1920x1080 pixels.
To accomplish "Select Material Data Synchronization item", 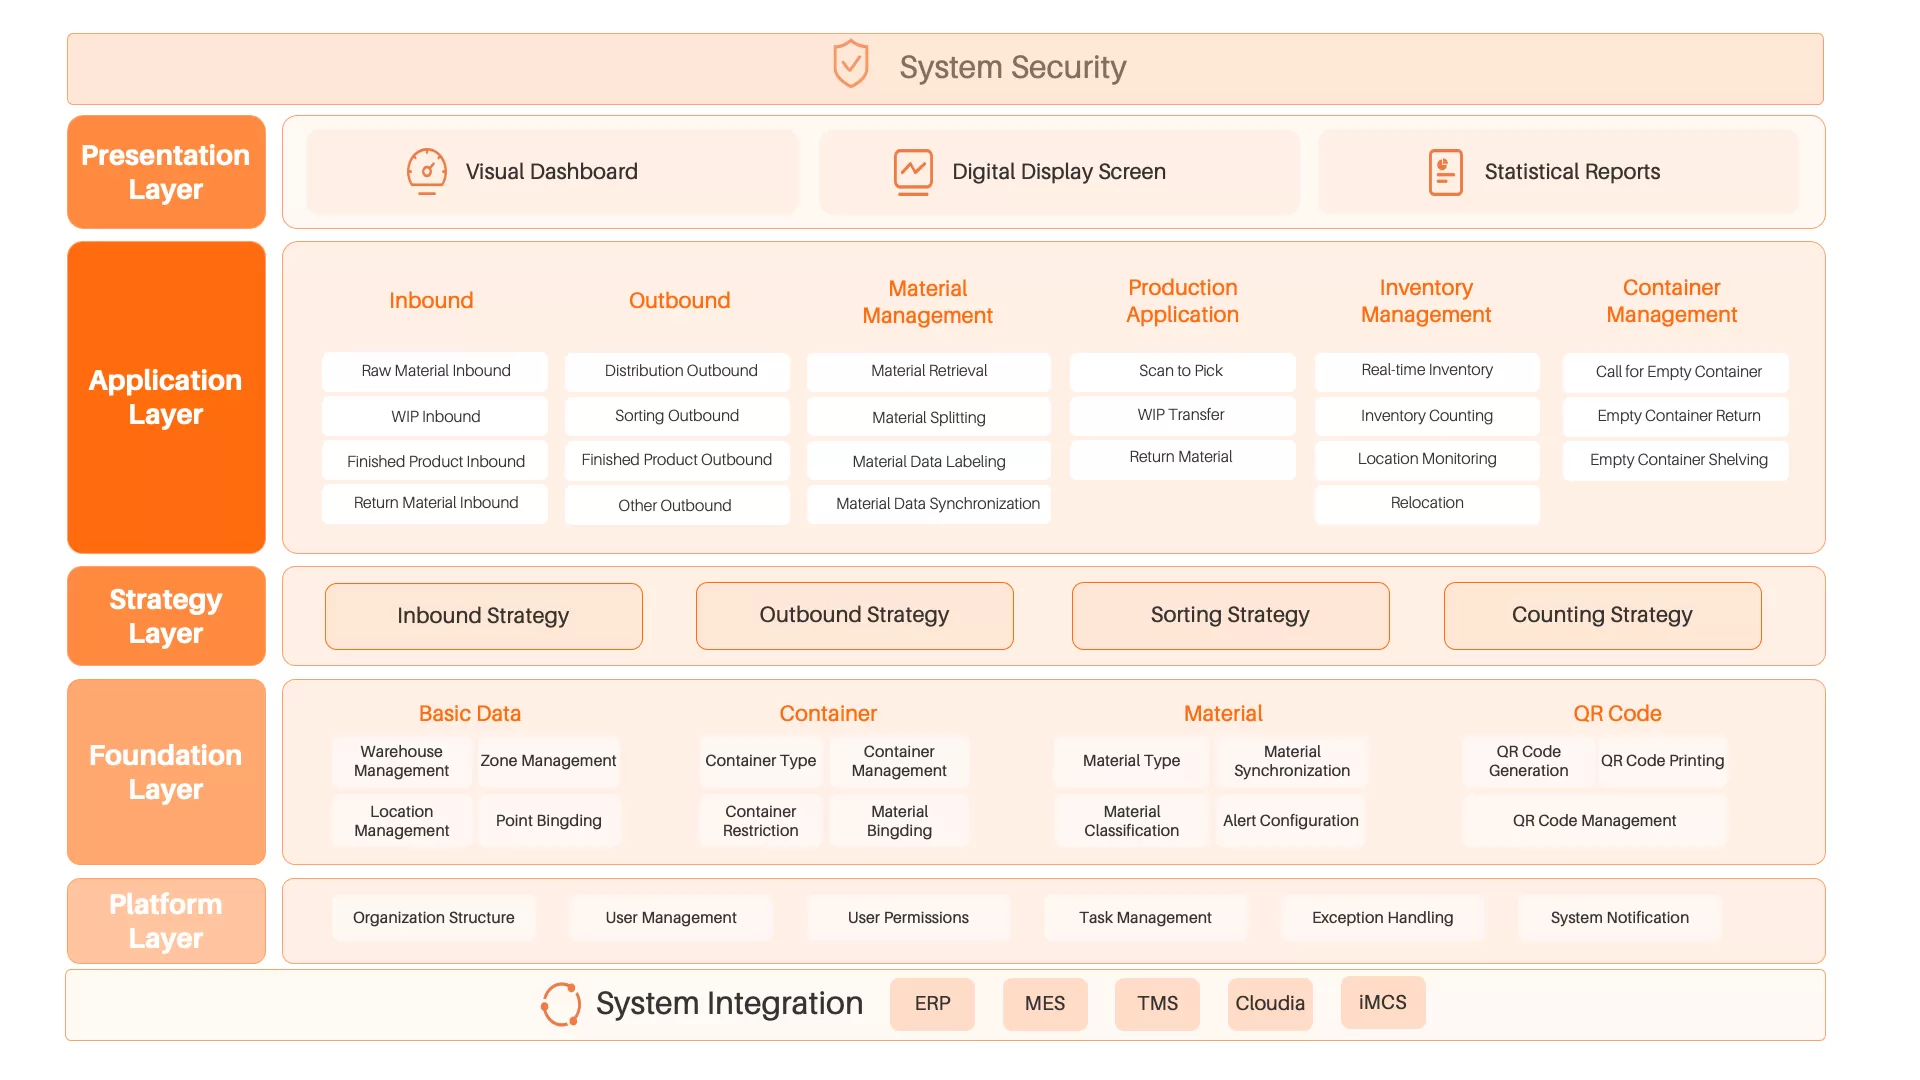I will (937, 504).
